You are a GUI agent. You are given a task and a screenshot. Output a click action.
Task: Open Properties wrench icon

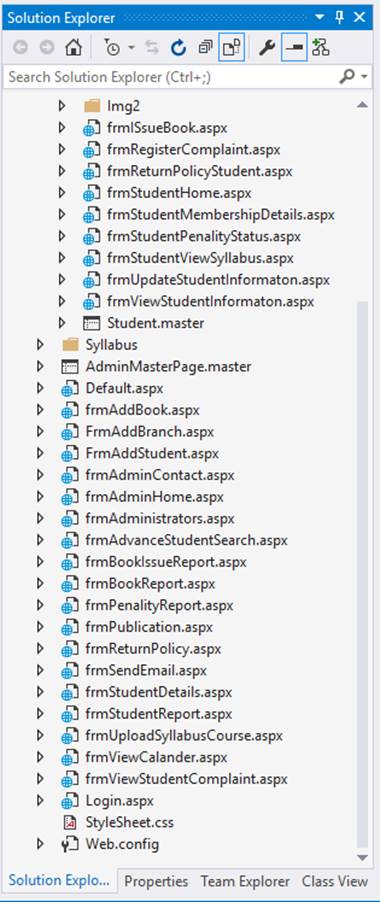pyautogui.click(x=266, y=48)
